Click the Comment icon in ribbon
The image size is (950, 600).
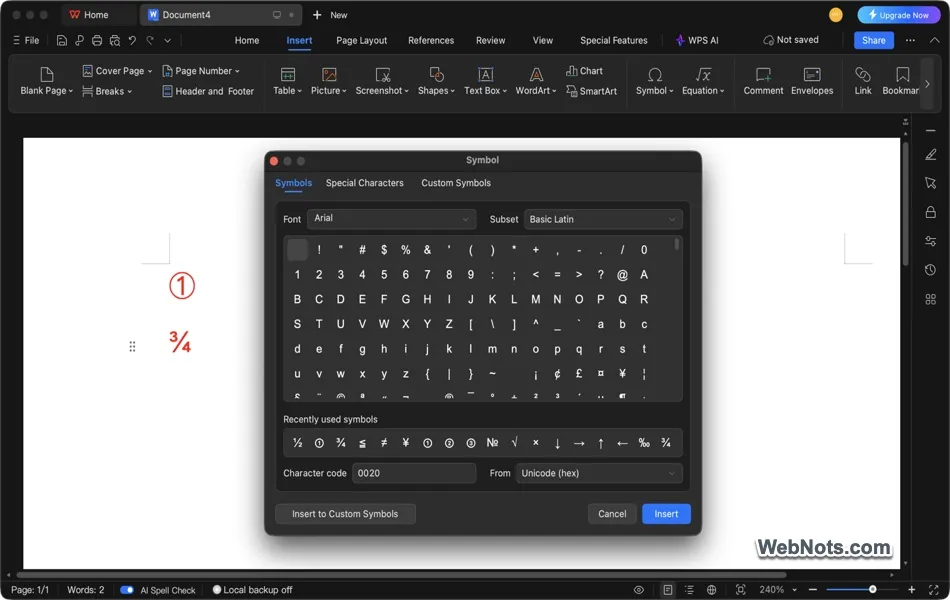[x=763, y=80]
